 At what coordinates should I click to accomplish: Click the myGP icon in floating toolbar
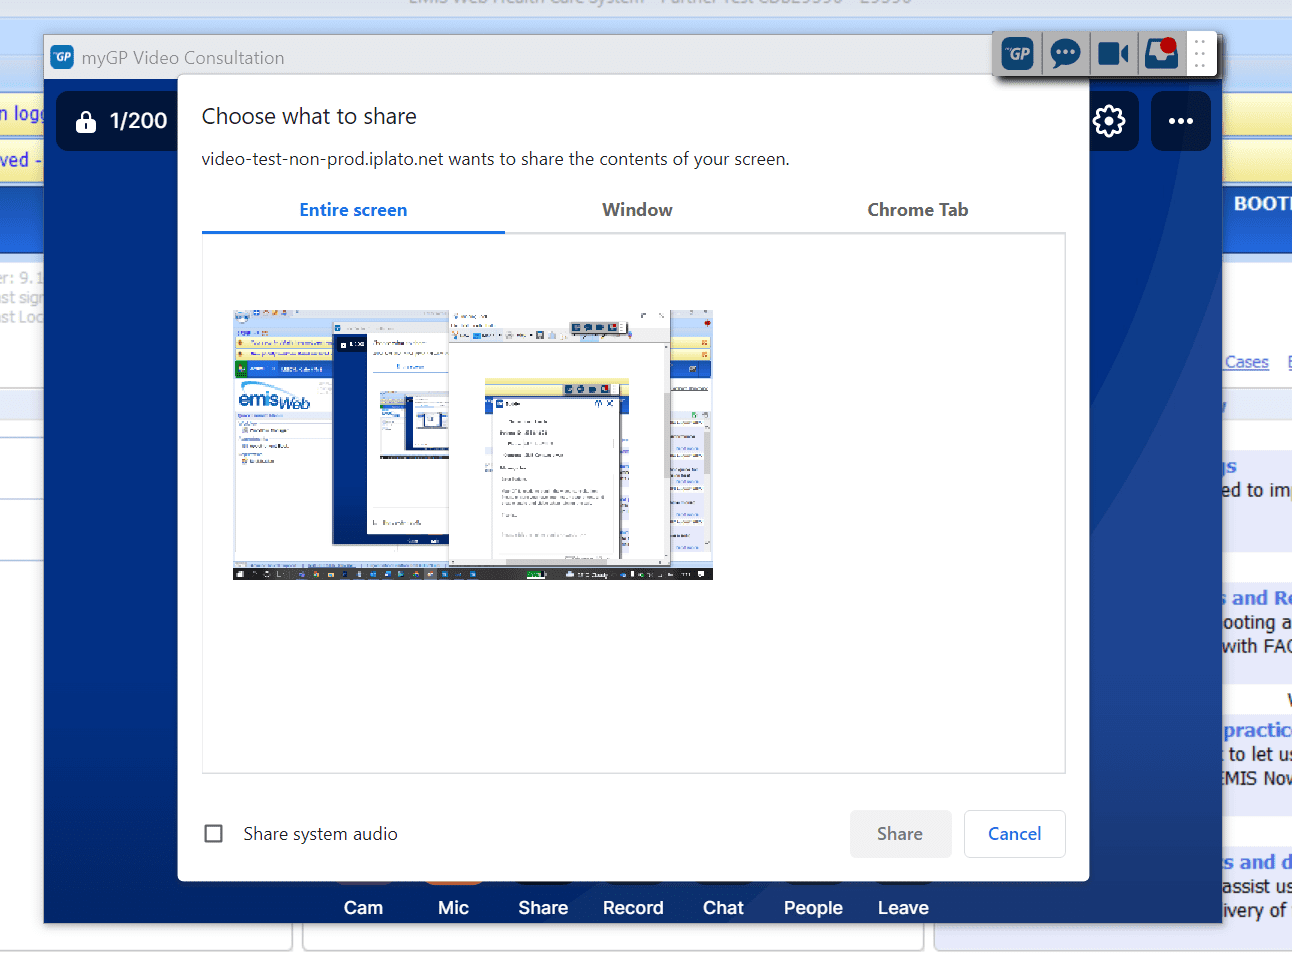click(1018, 54)
